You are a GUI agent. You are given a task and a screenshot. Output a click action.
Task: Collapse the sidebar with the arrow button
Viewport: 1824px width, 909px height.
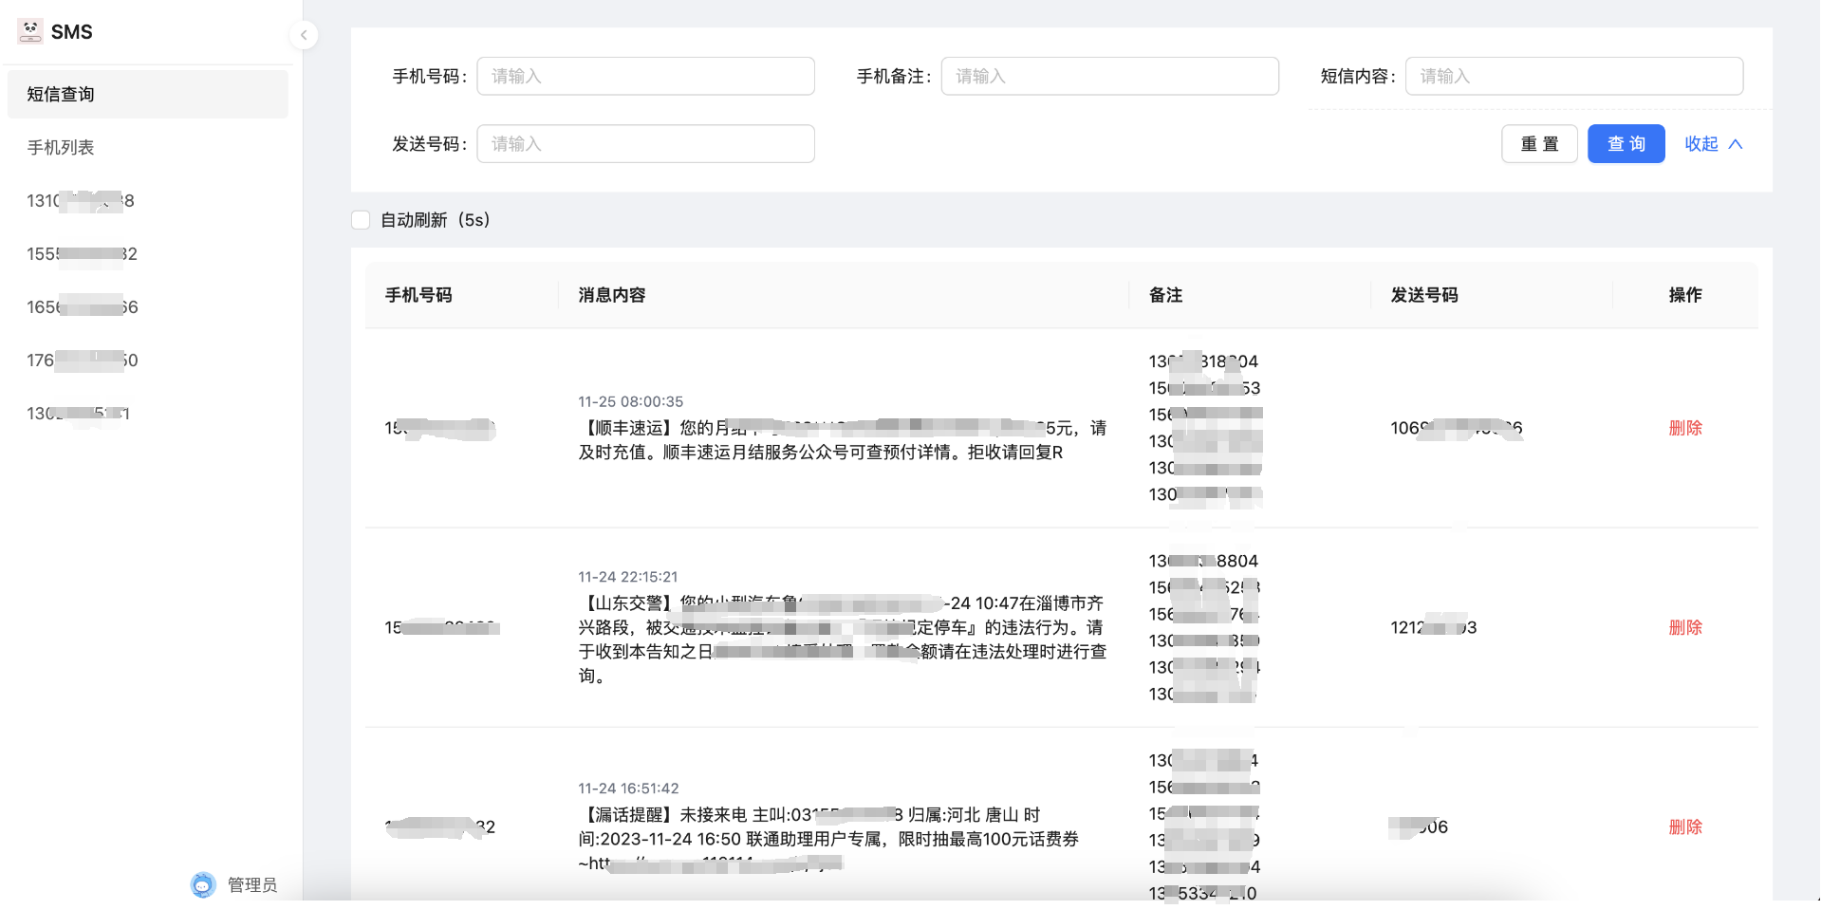[x=303, y=35]
